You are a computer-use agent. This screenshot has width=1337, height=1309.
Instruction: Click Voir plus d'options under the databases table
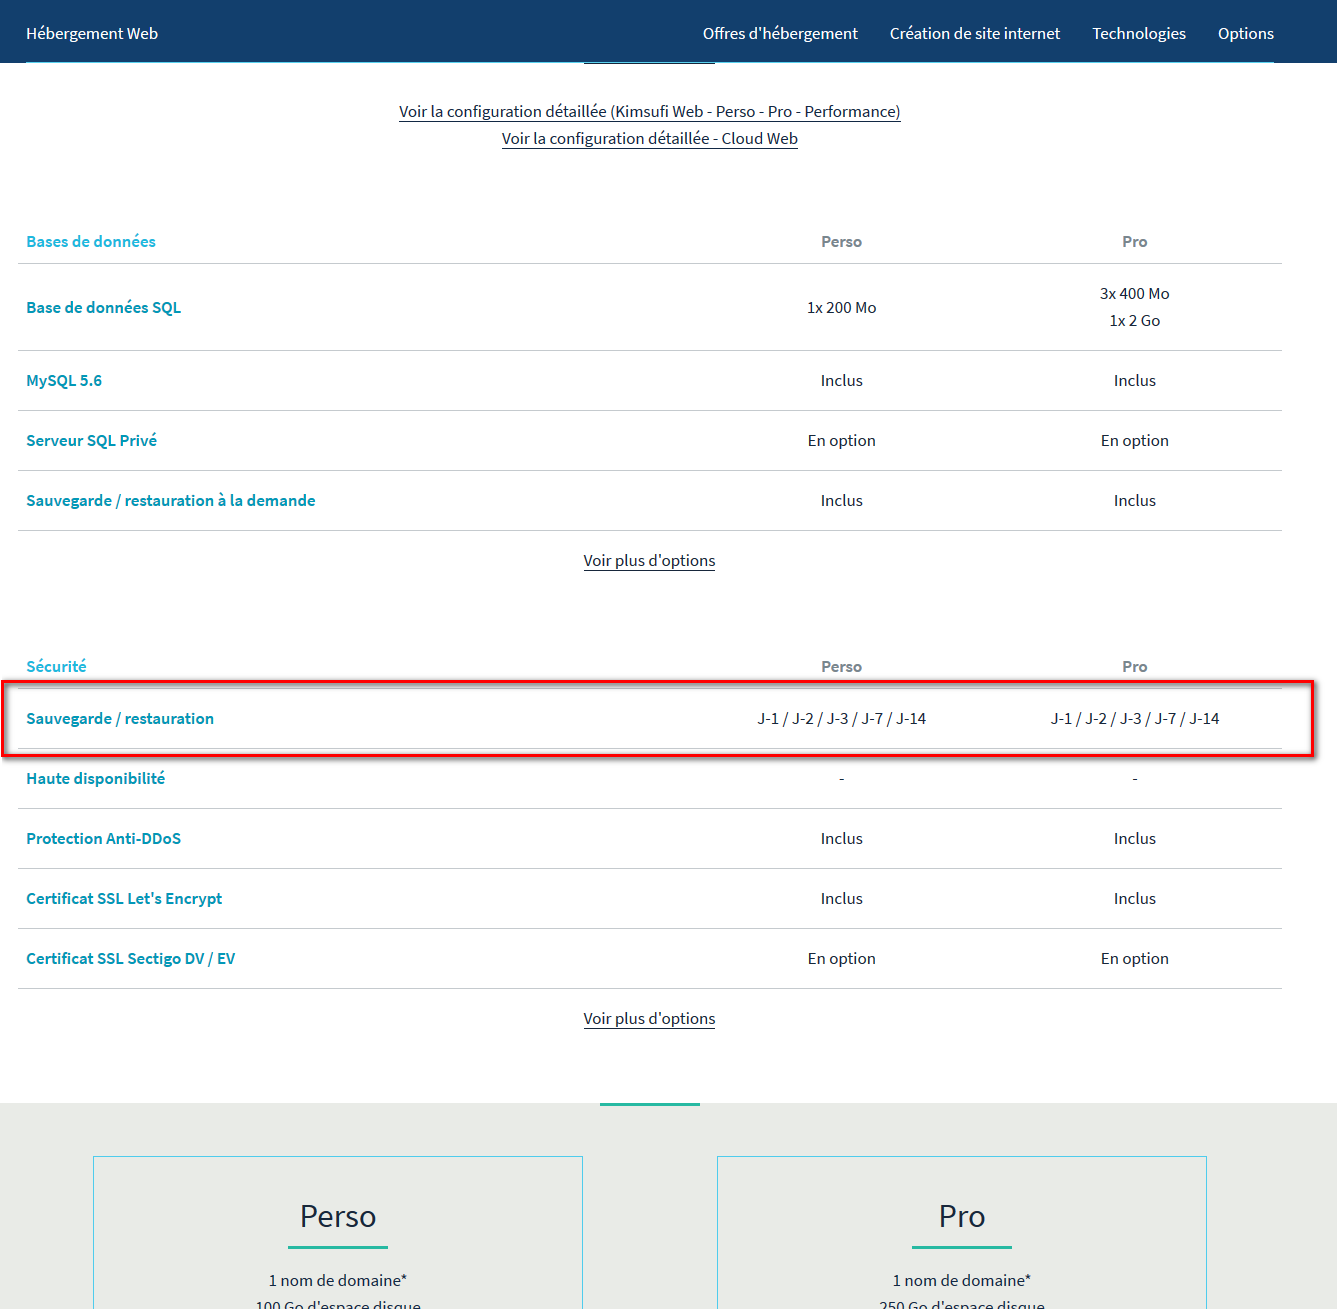[650, 560]
